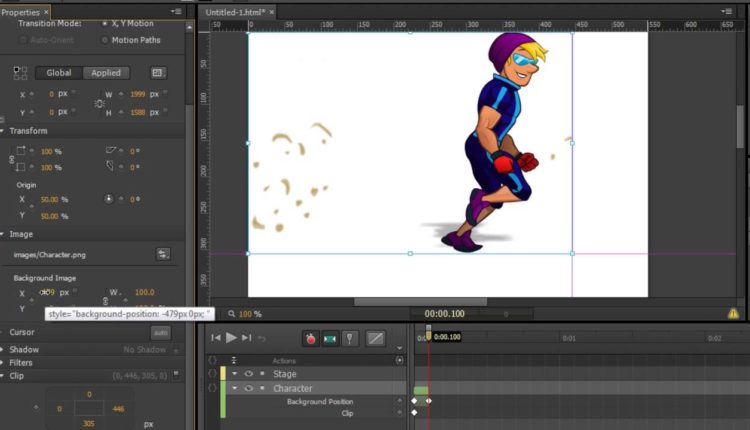
Task: Toggle link scale constraint icon
Action: pyautogui.click(x=12, y=159)
